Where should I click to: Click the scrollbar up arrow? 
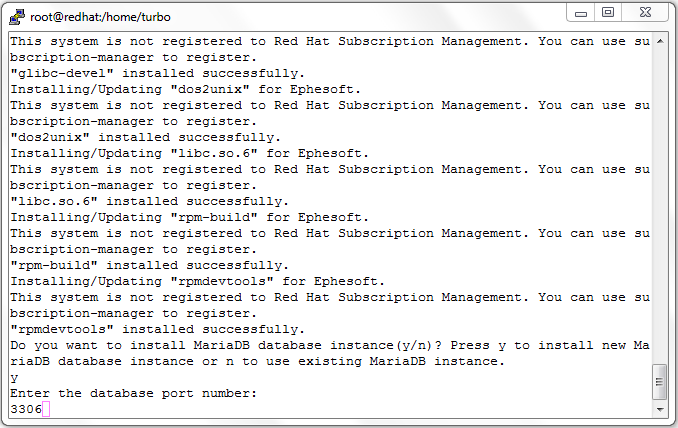coord(660,42)
